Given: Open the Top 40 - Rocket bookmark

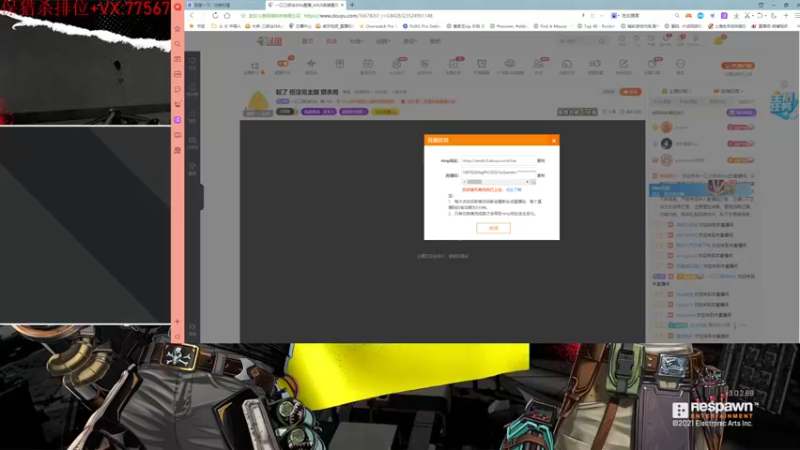Looking at the screenshot, I should [x=596, y=26].
